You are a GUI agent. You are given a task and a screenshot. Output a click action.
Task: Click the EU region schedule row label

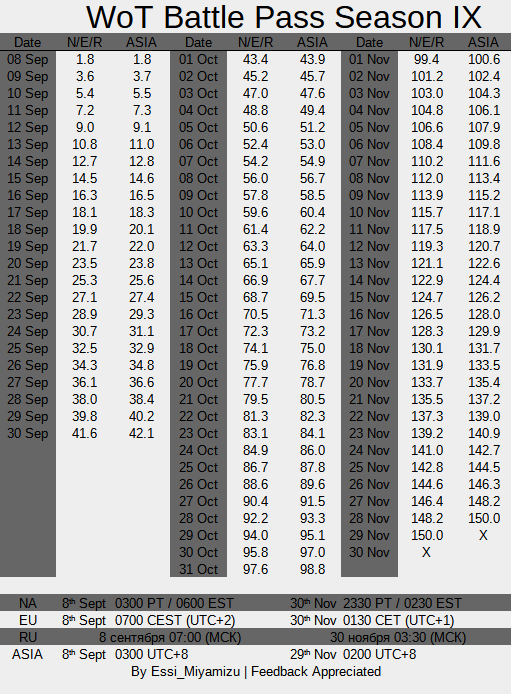coord(27,621)
